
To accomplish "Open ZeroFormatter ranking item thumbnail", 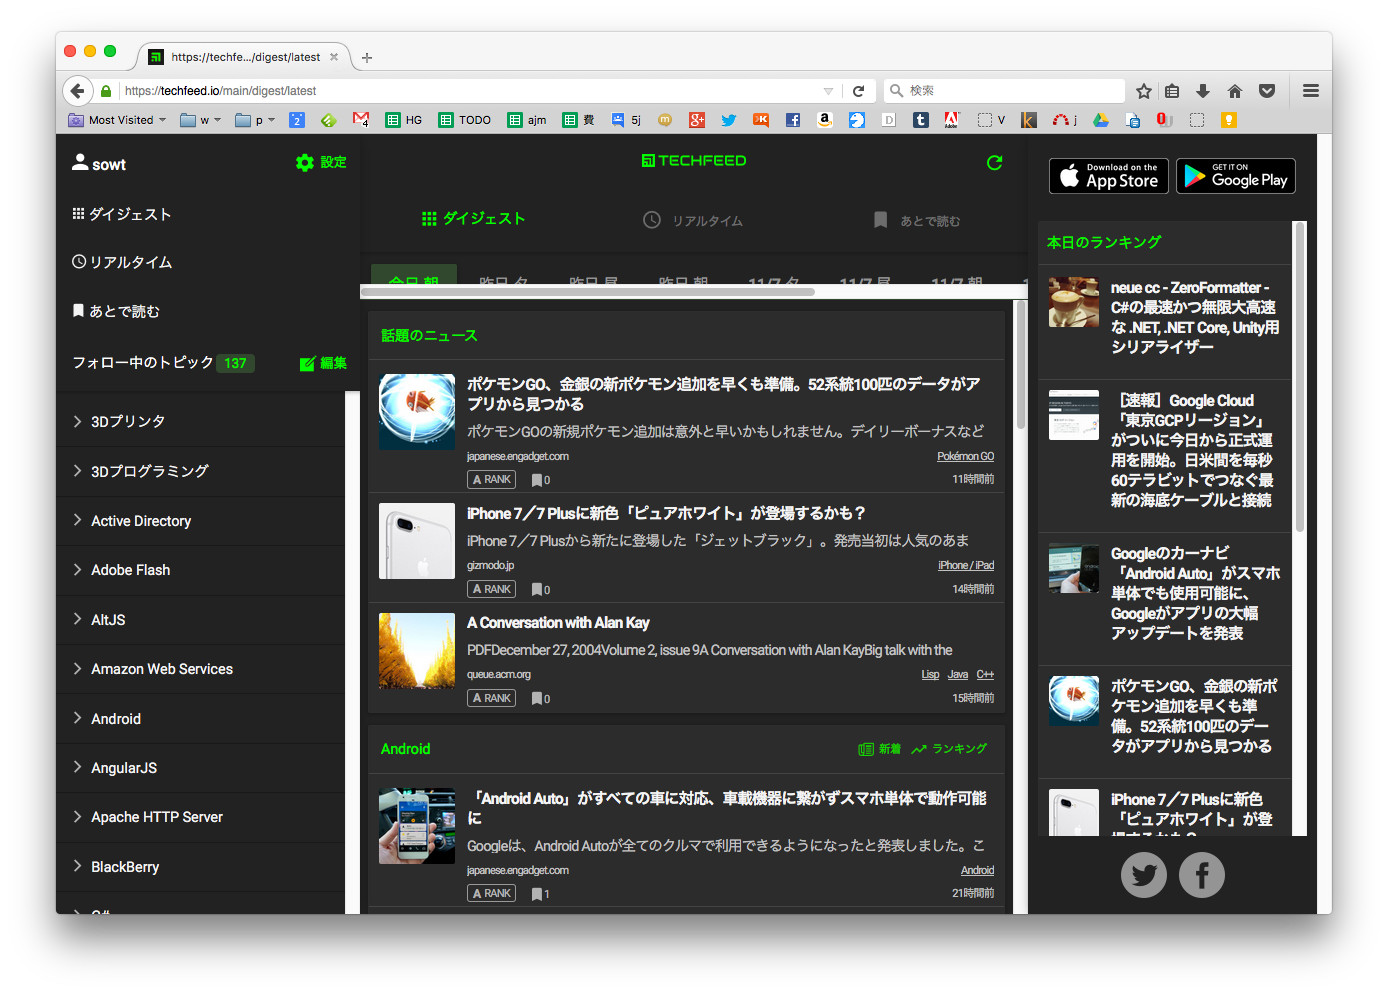I will [x=1074, y=302].
